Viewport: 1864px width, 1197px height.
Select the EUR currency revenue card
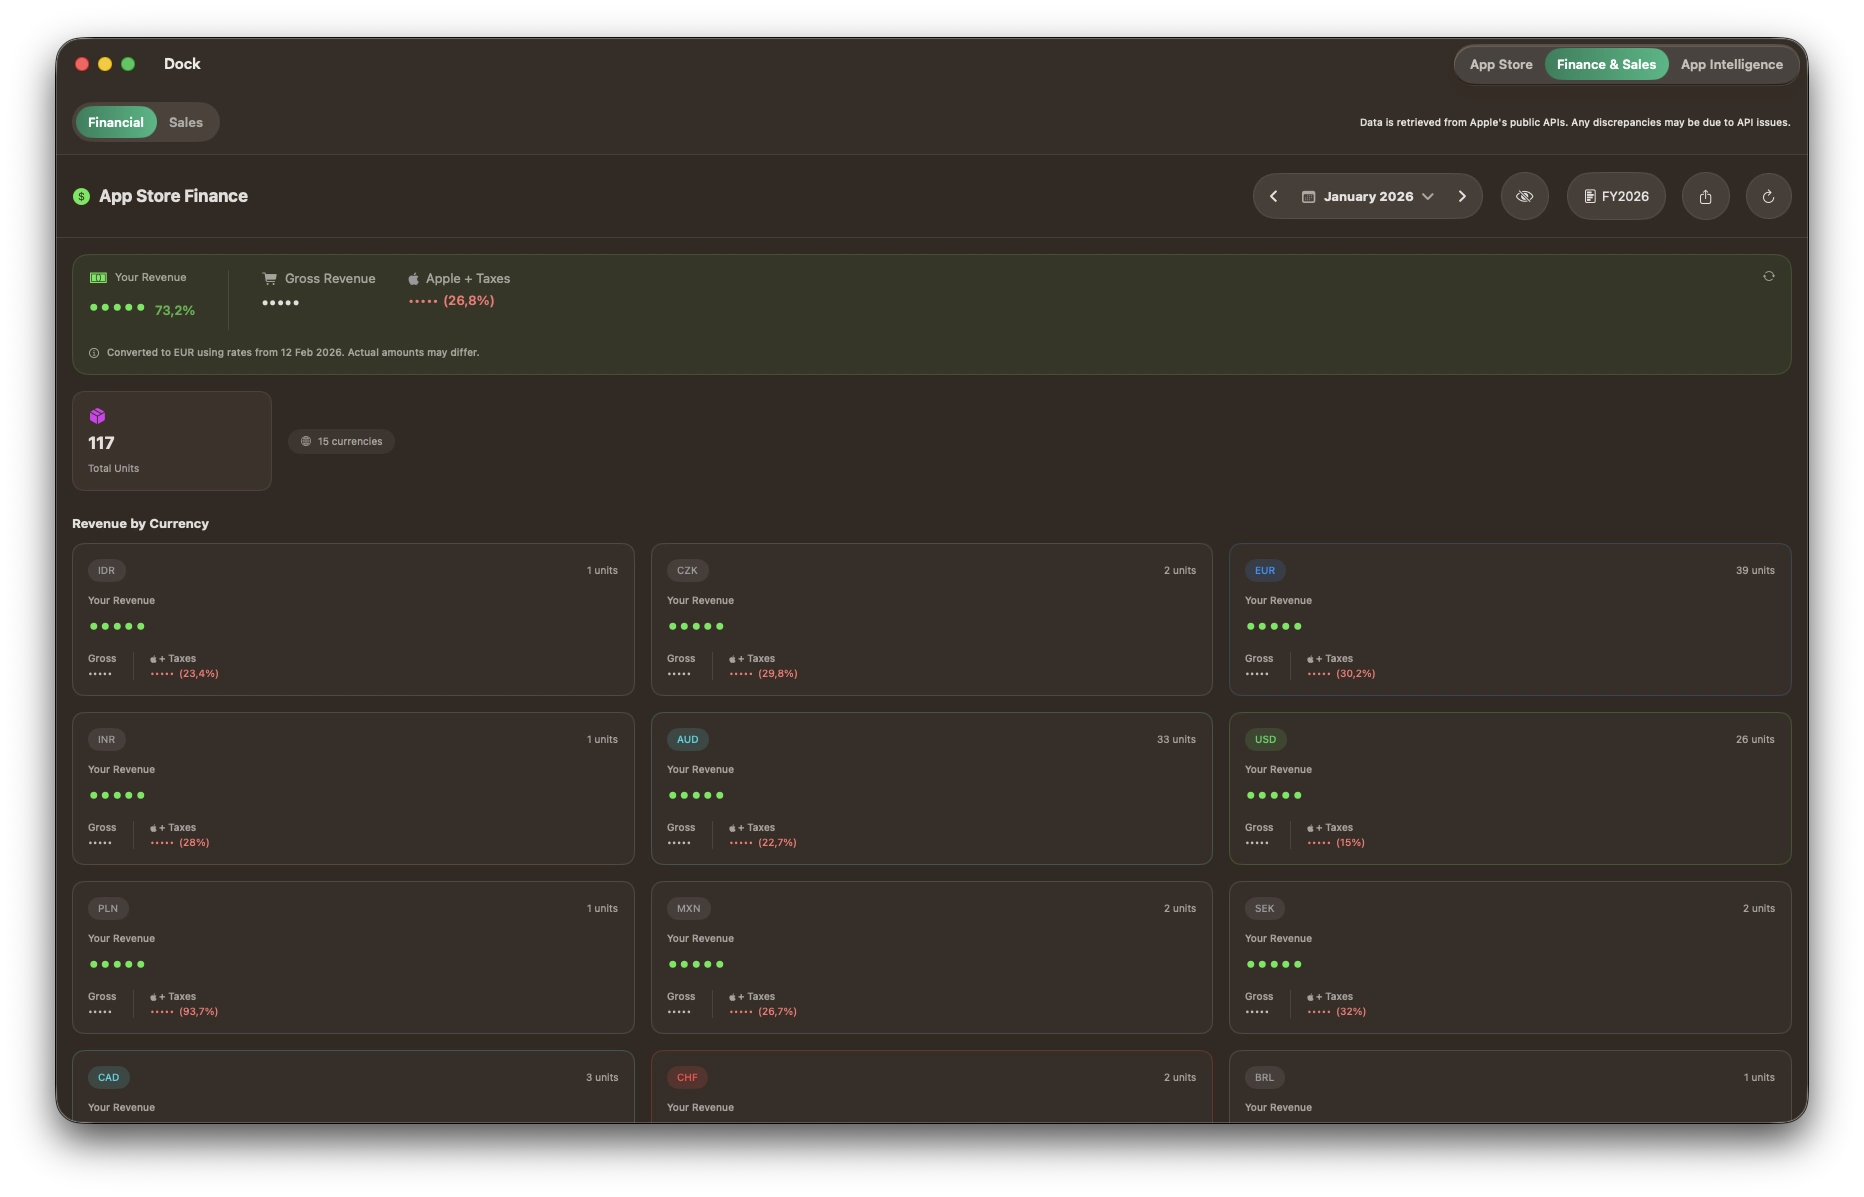(1509, 620)
